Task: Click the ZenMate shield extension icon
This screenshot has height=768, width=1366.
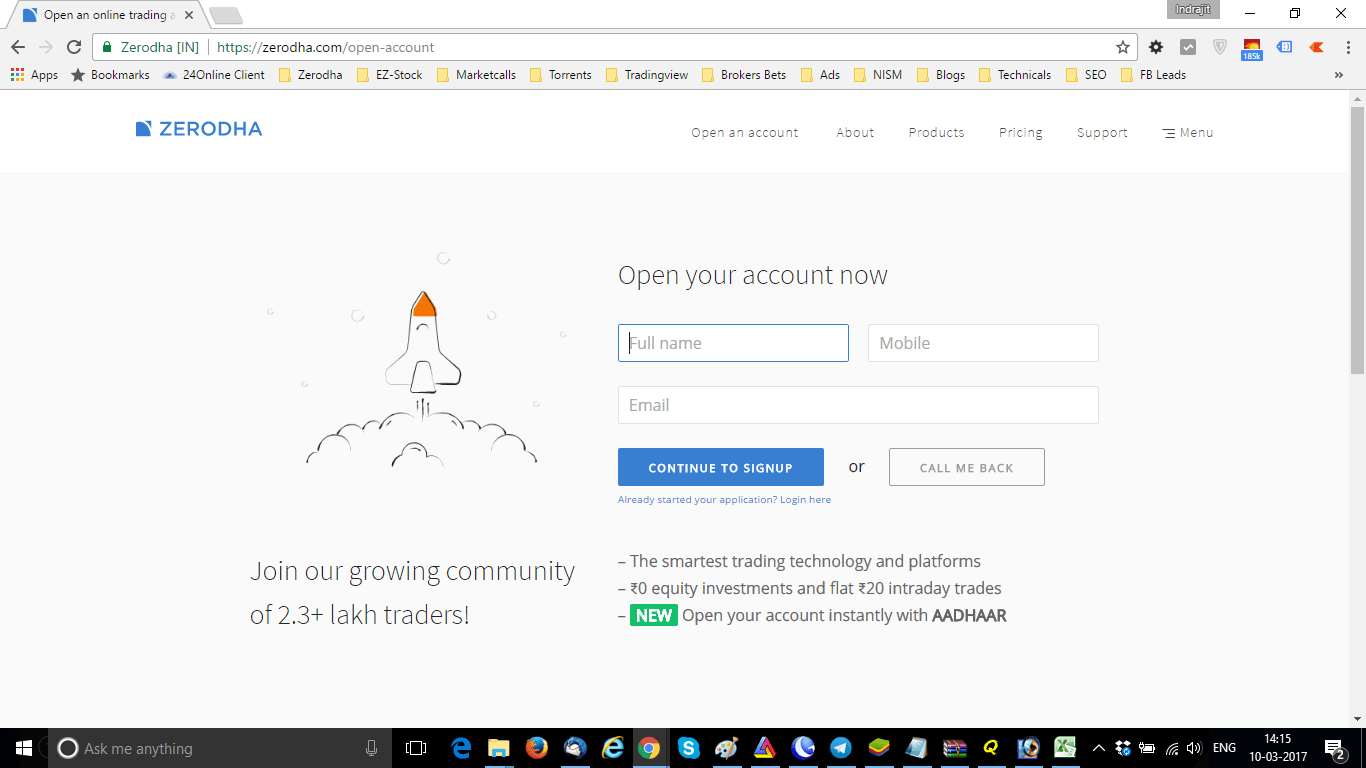Action: [x=1219, y=46]
